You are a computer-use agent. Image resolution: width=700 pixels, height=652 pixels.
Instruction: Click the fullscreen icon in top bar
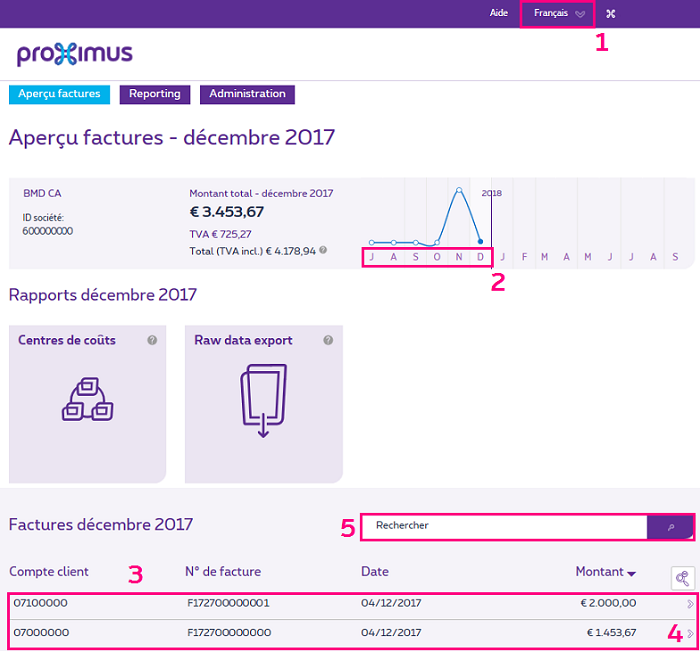611,14
